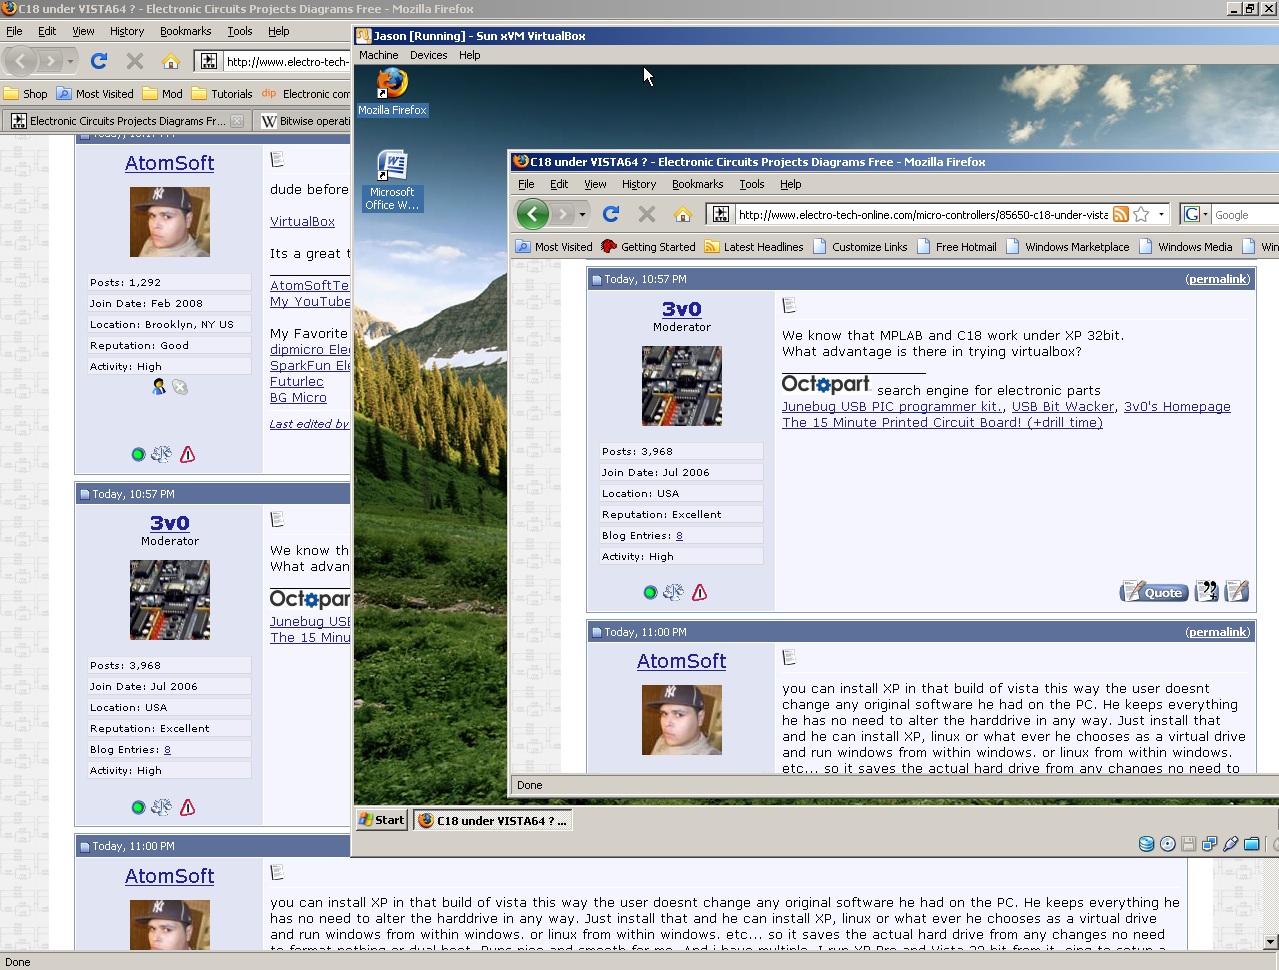1279x970 pixels.
Task: Click the site icon beside the outer Firefox URL
Action: (x=209, y=62)
